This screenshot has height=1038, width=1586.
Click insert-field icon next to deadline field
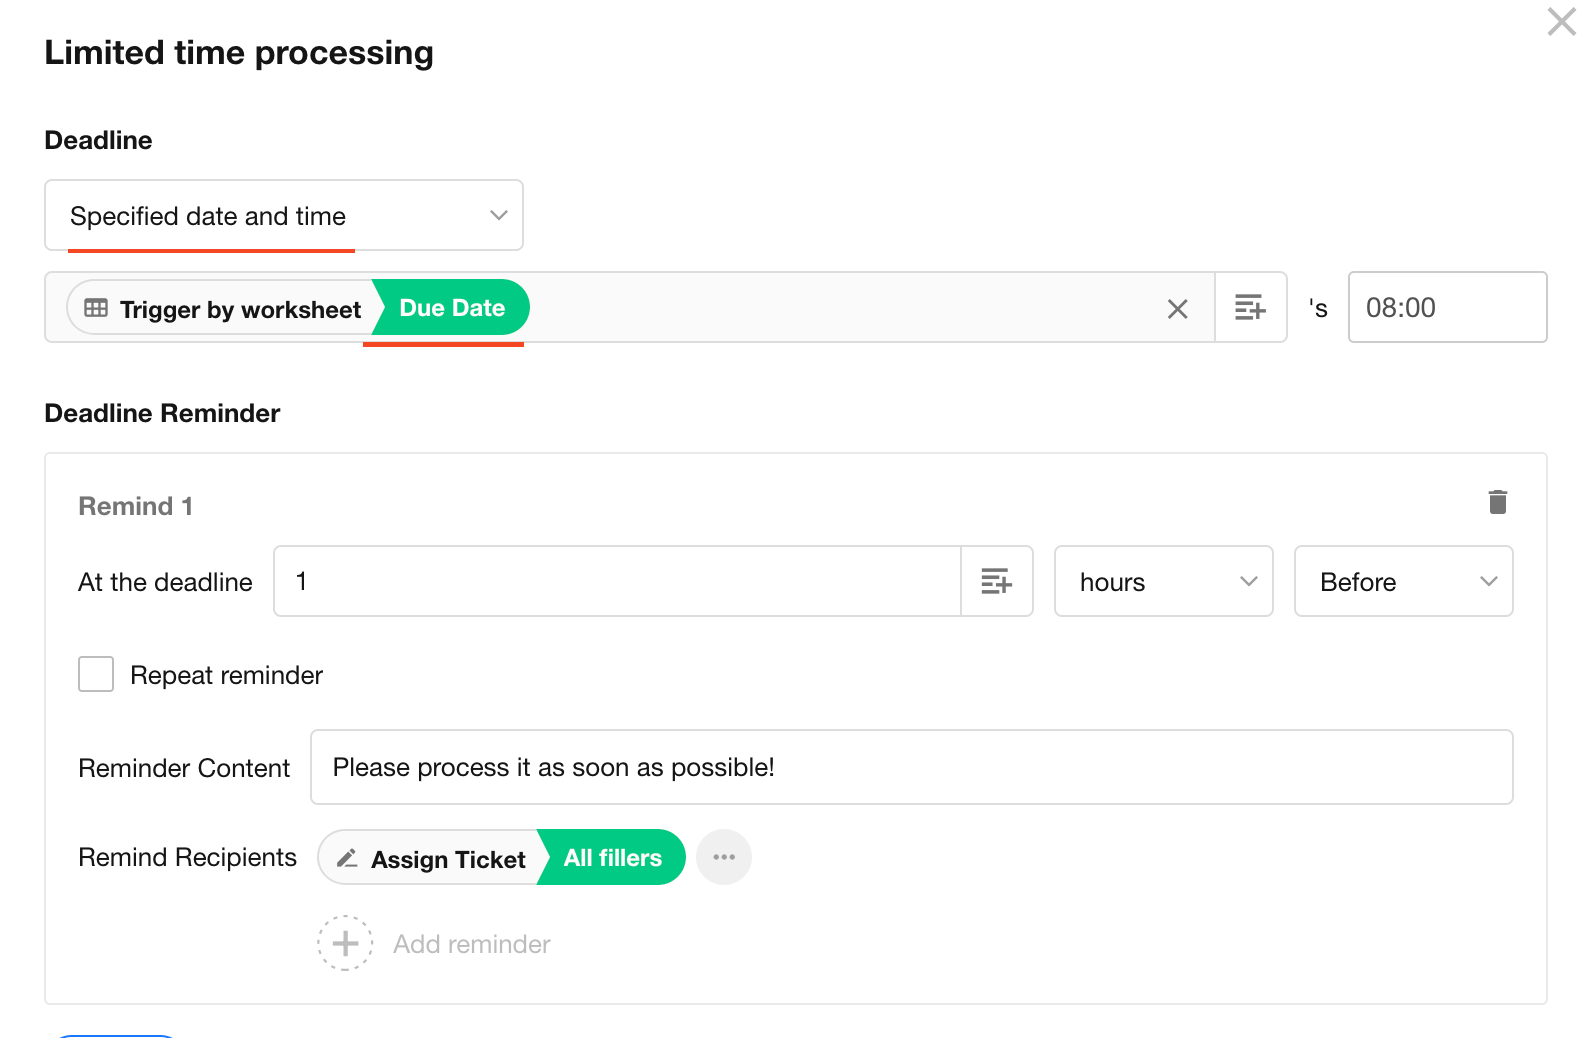pos(1250,308)
